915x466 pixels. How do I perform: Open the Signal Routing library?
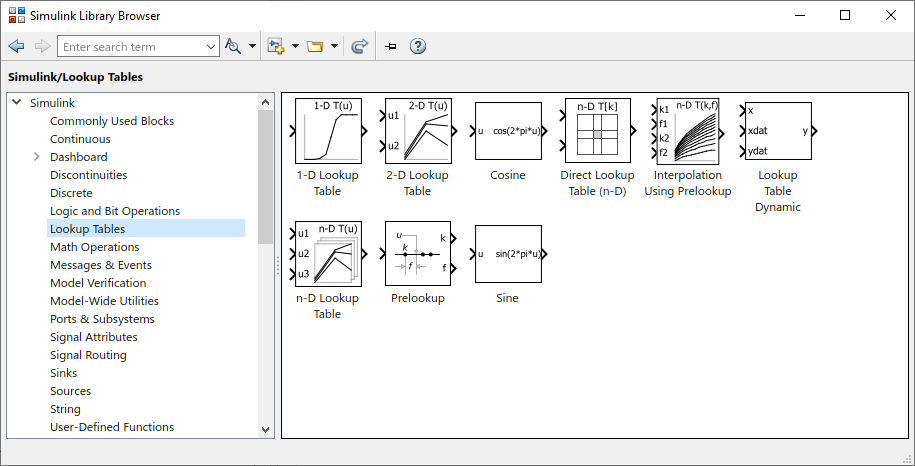pyautogui.click(x=88, y=355)
